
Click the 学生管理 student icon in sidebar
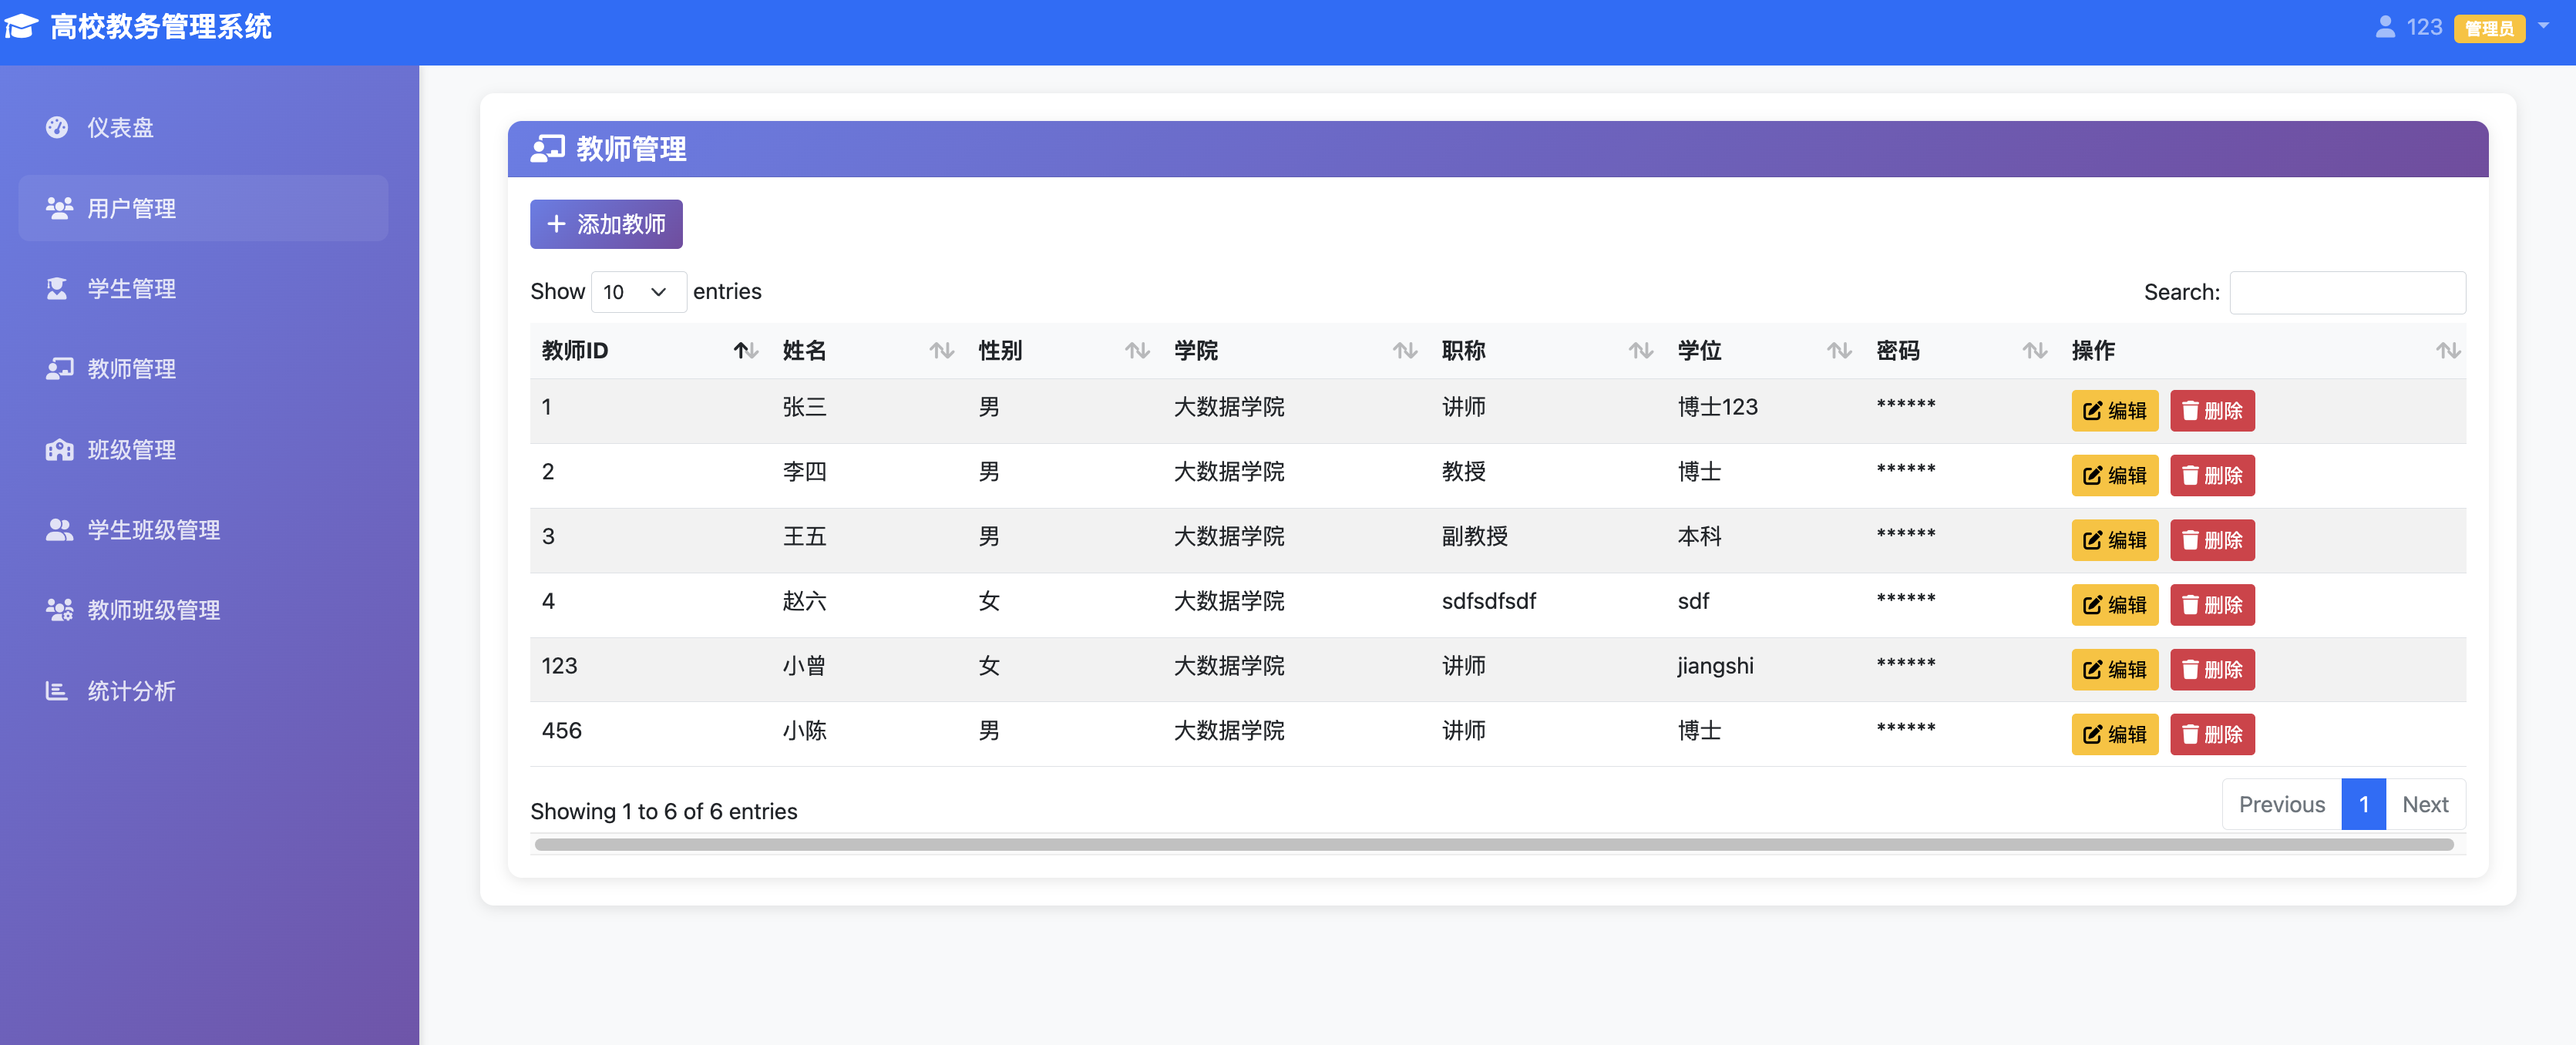coord(57,288)
